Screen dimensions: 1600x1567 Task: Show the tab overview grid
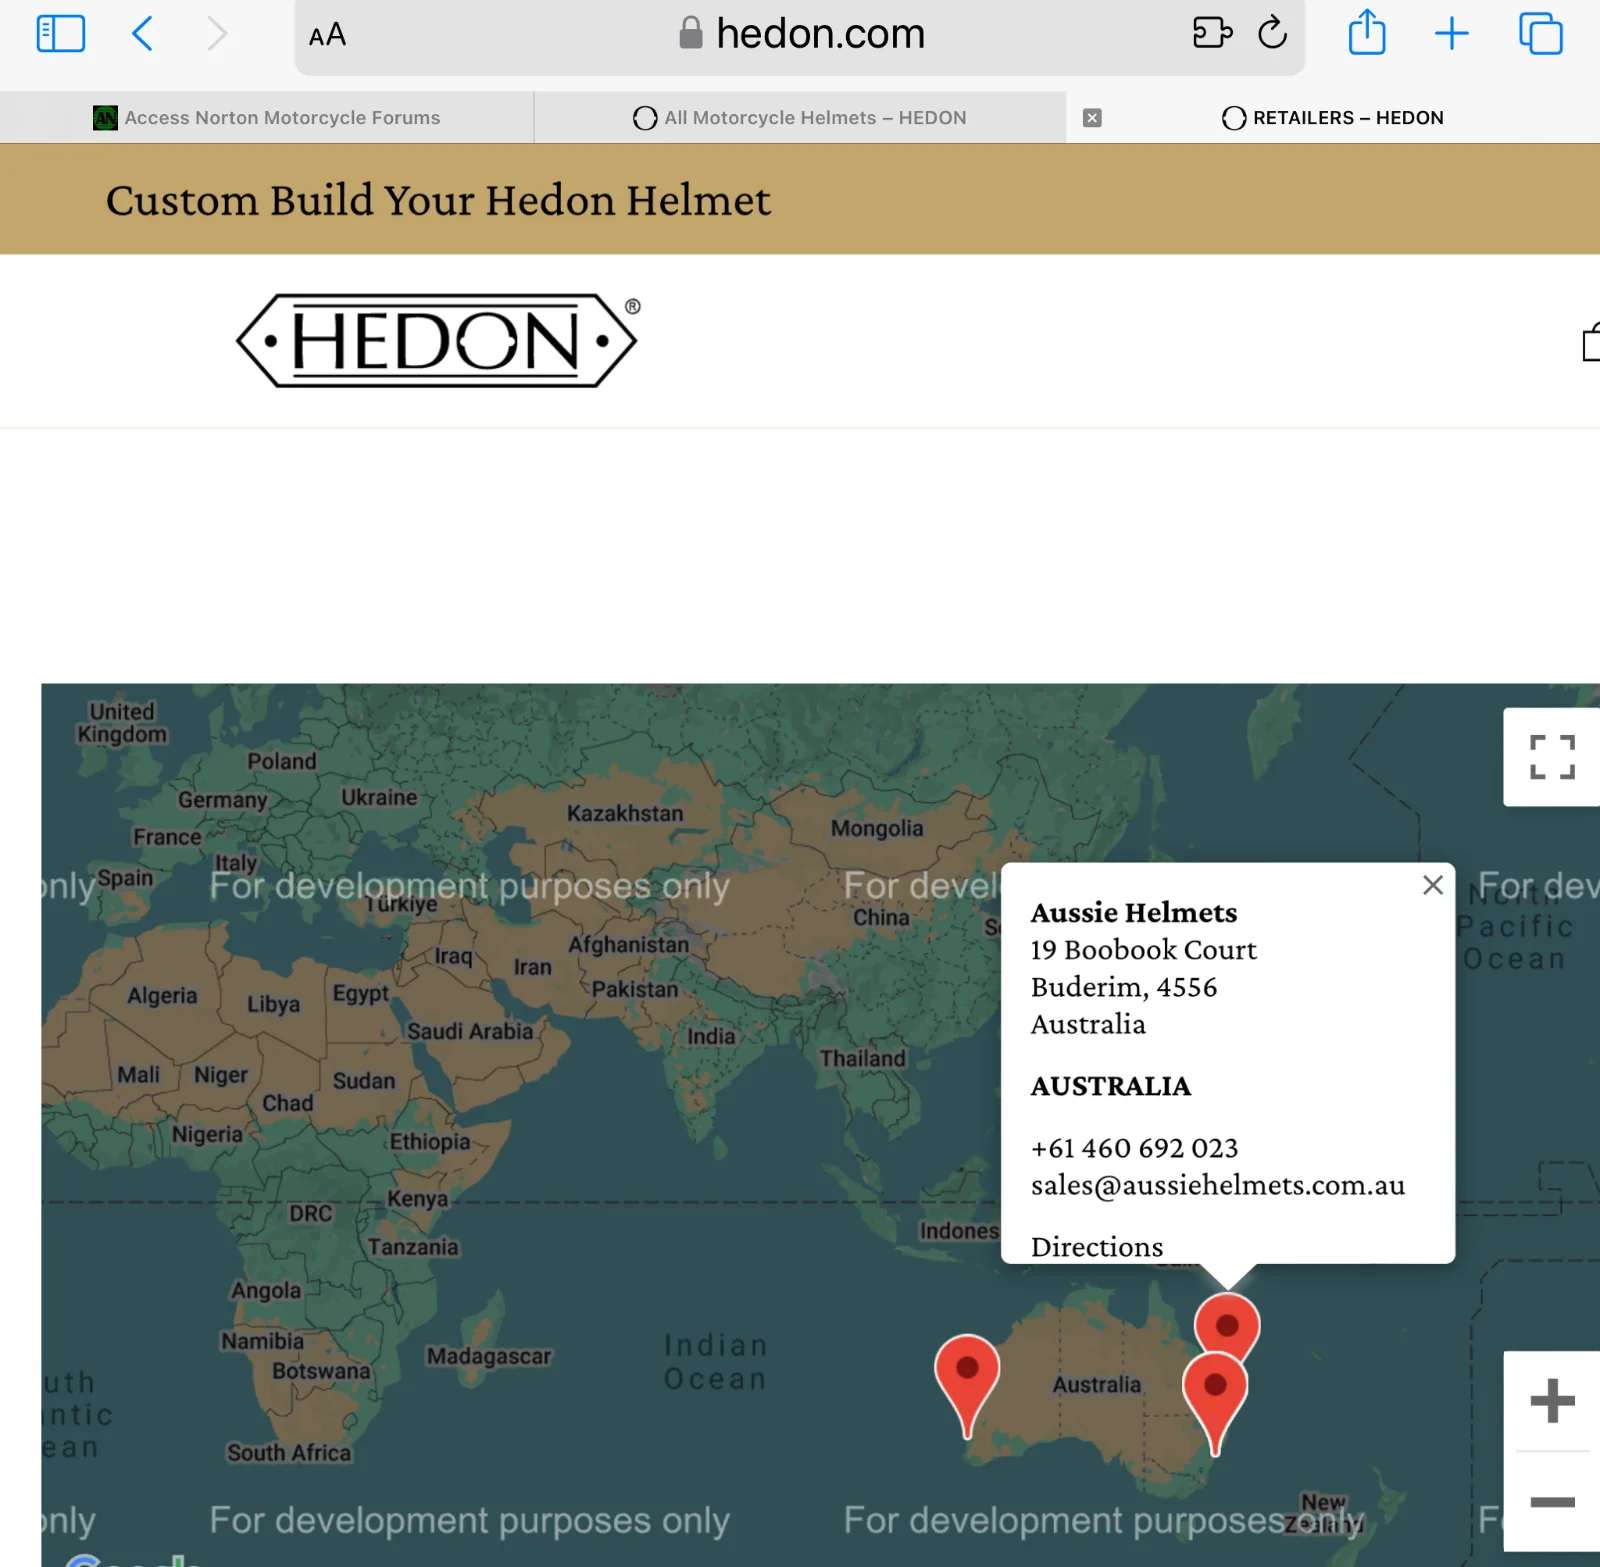pyautogui.click(x=1540, y=34)
